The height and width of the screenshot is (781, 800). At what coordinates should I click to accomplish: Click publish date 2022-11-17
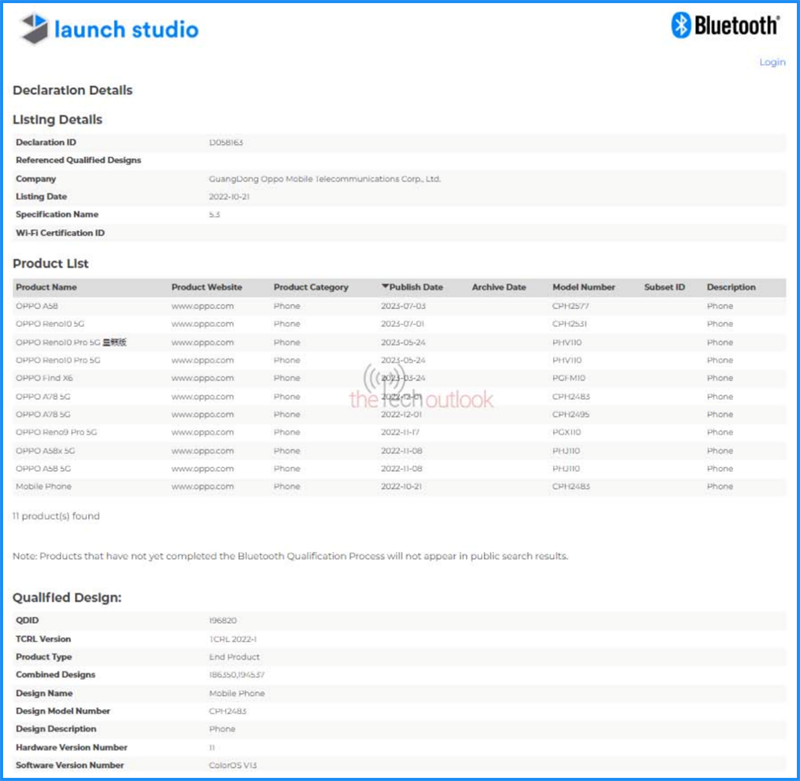click(400, 432)
